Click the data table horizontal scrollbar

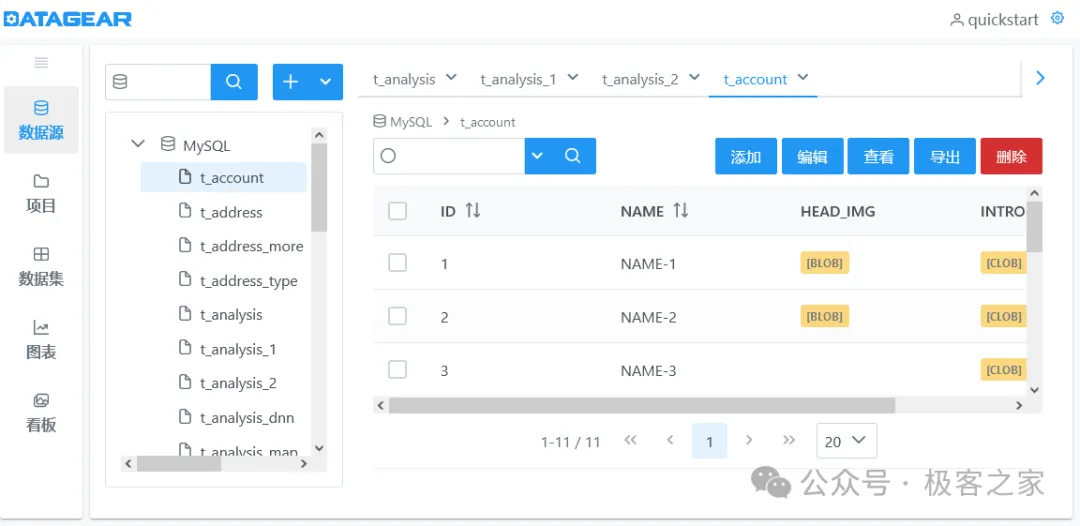[642, 406]
